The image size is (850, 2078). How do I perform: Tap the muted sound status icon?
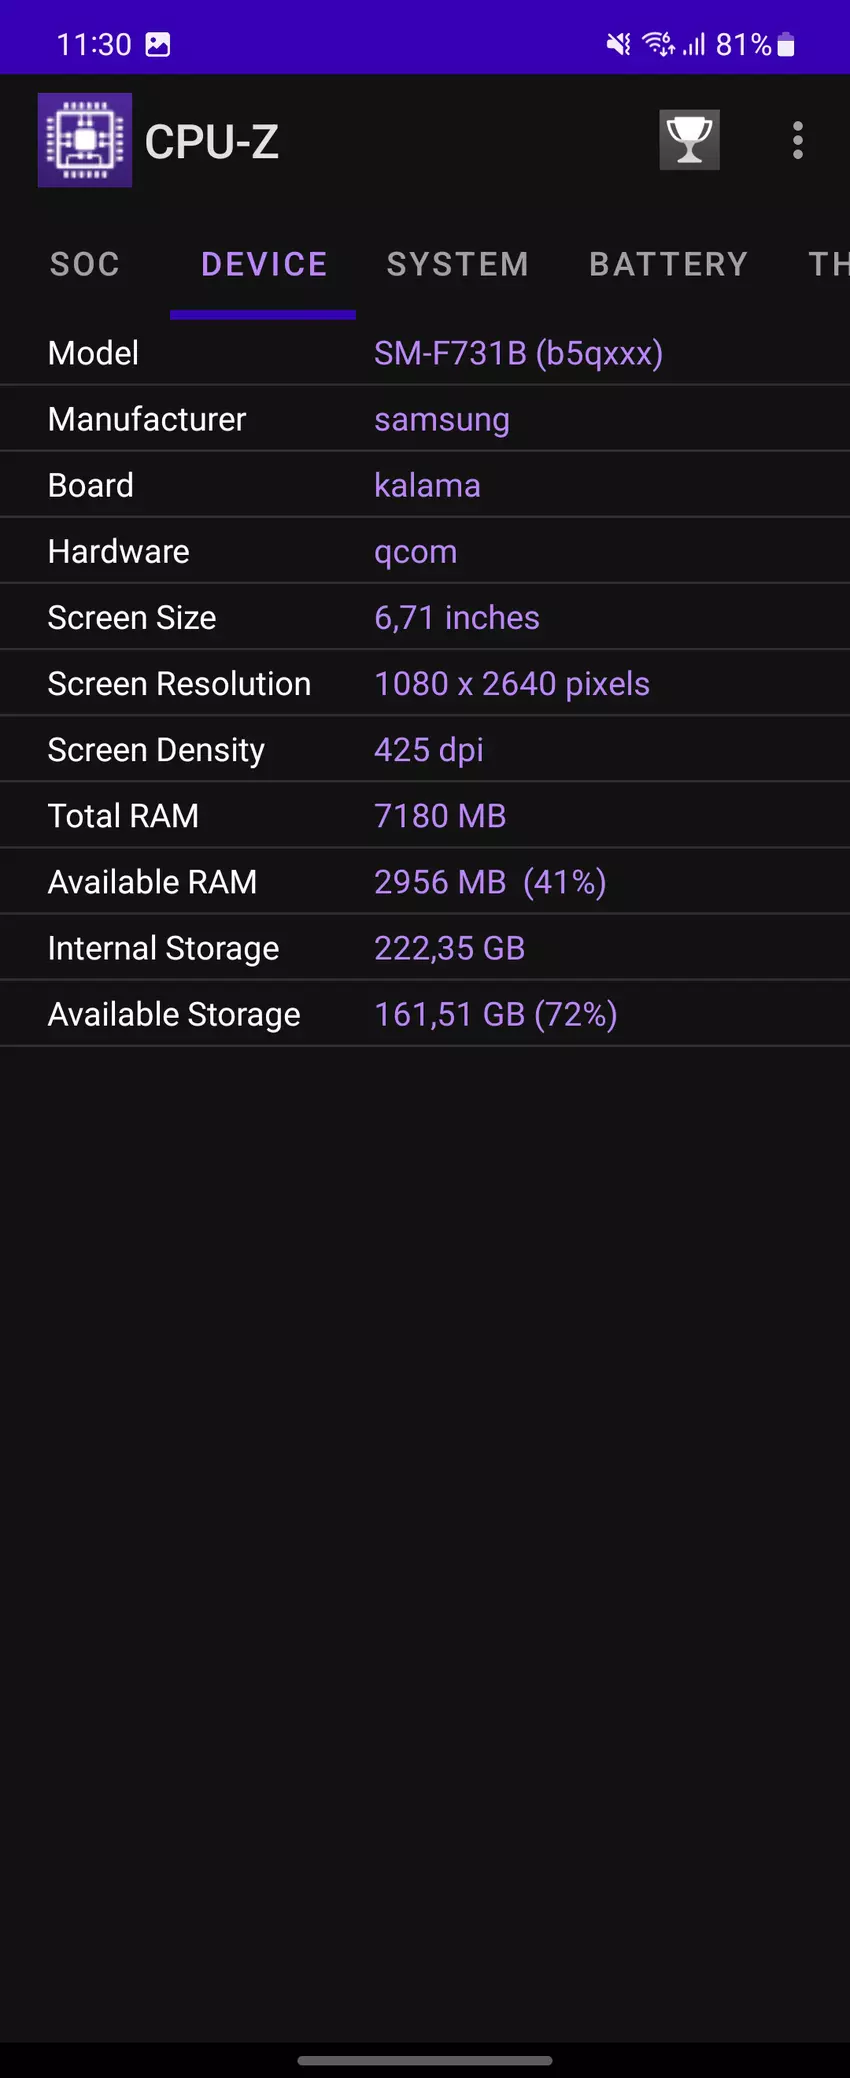[619, 44]
